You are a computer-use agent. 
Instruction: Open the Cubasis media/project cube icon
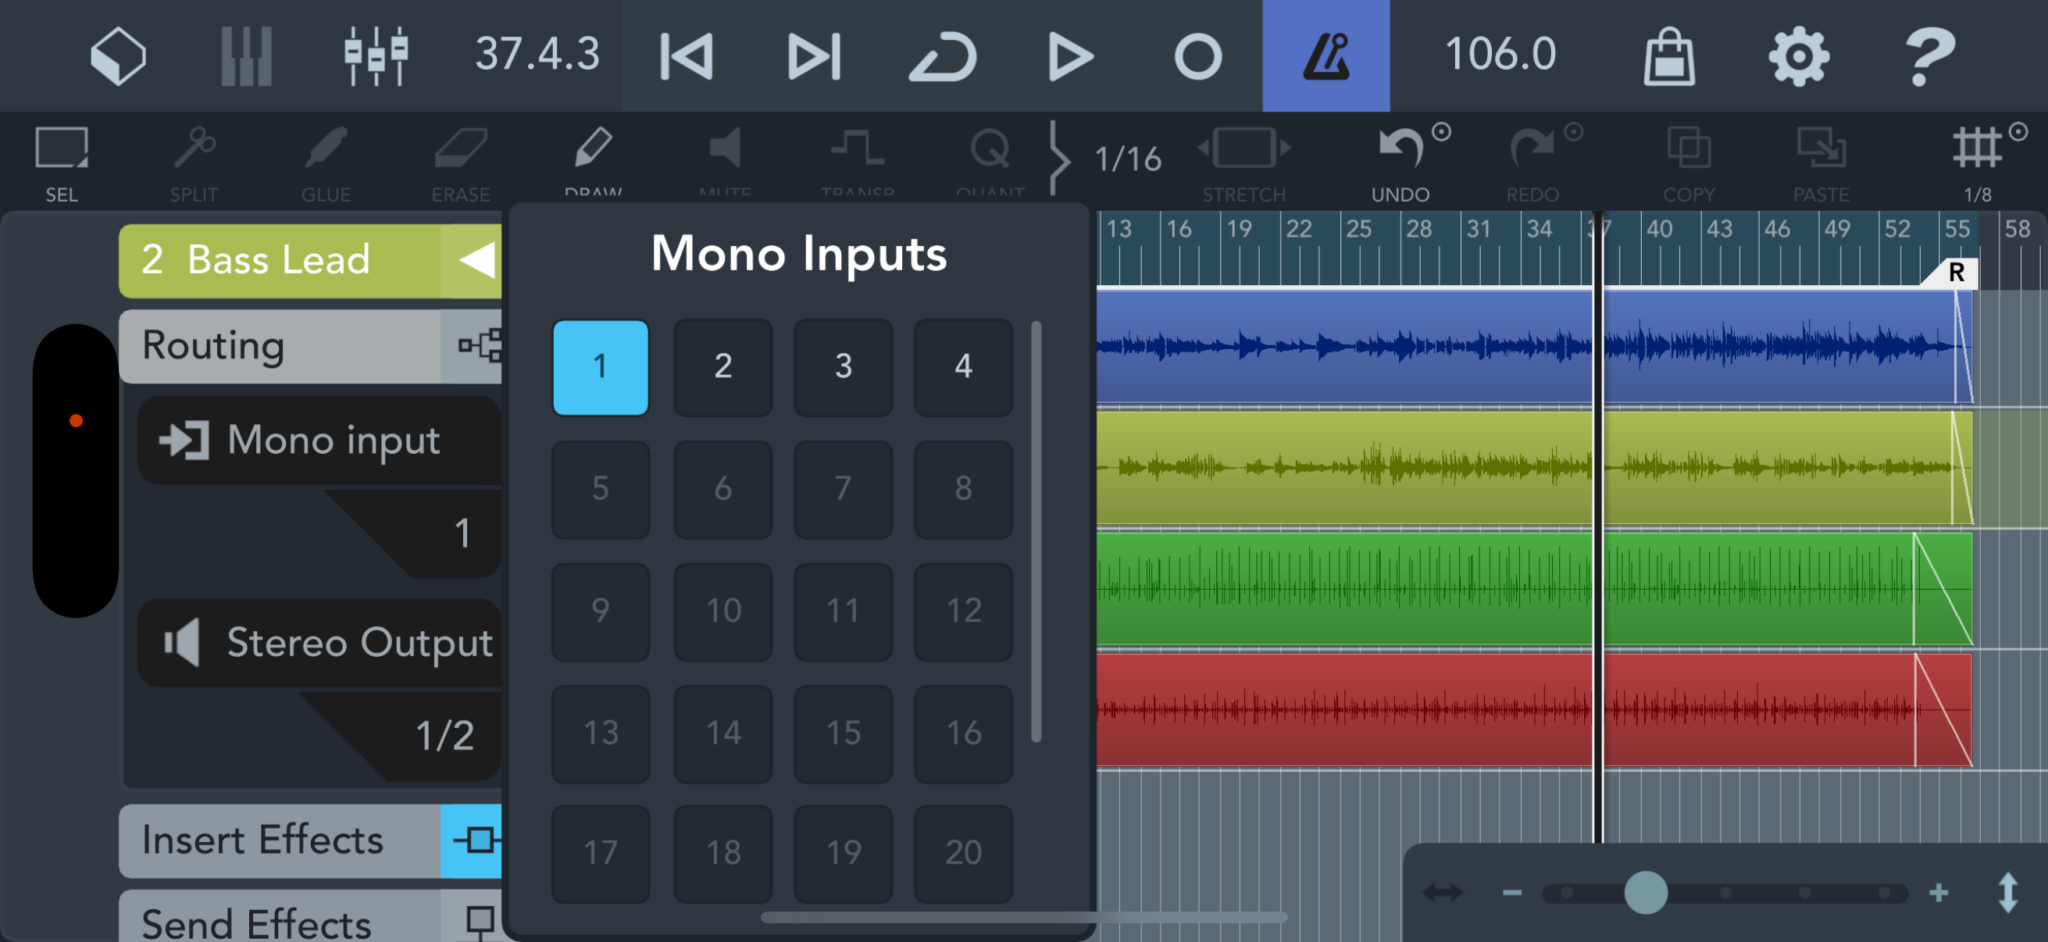click(118, 56)
